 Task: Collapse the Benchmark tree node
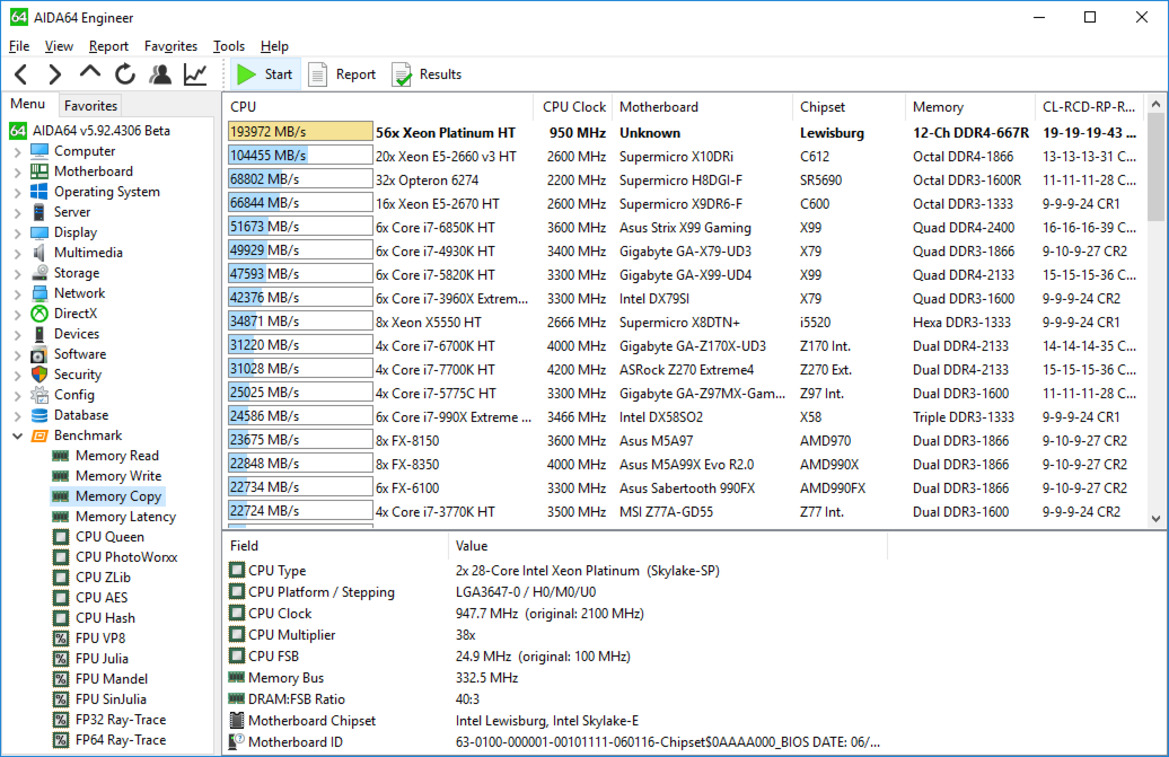click(18, 436)
